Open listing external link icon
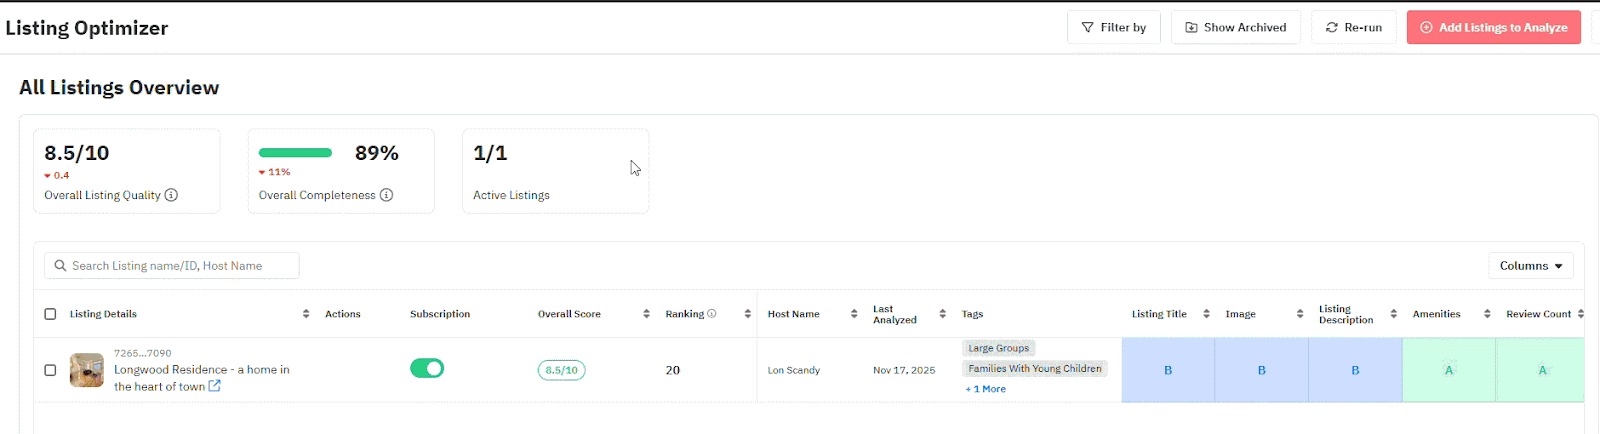The image size is (1600, 434). [214, 386]
